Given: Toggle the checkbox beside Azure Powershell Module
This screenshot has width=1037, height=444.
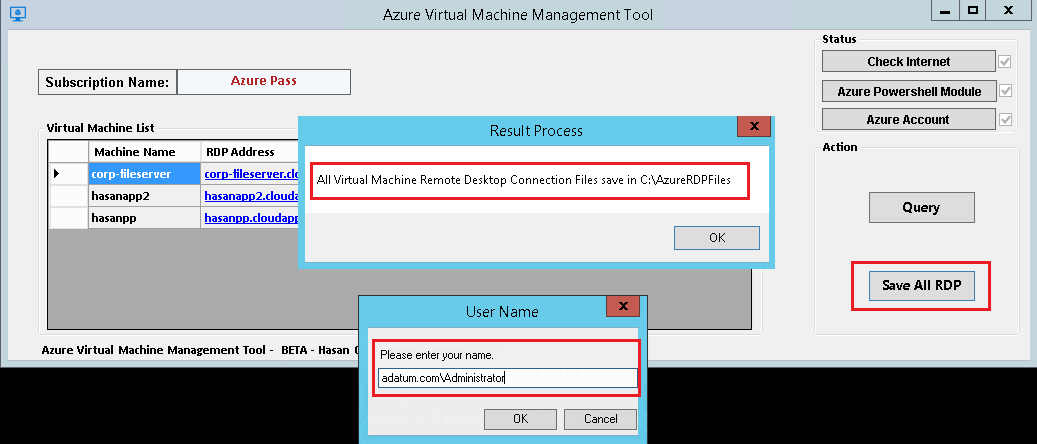Looking at the screenshot, I should pos(1005,91).
